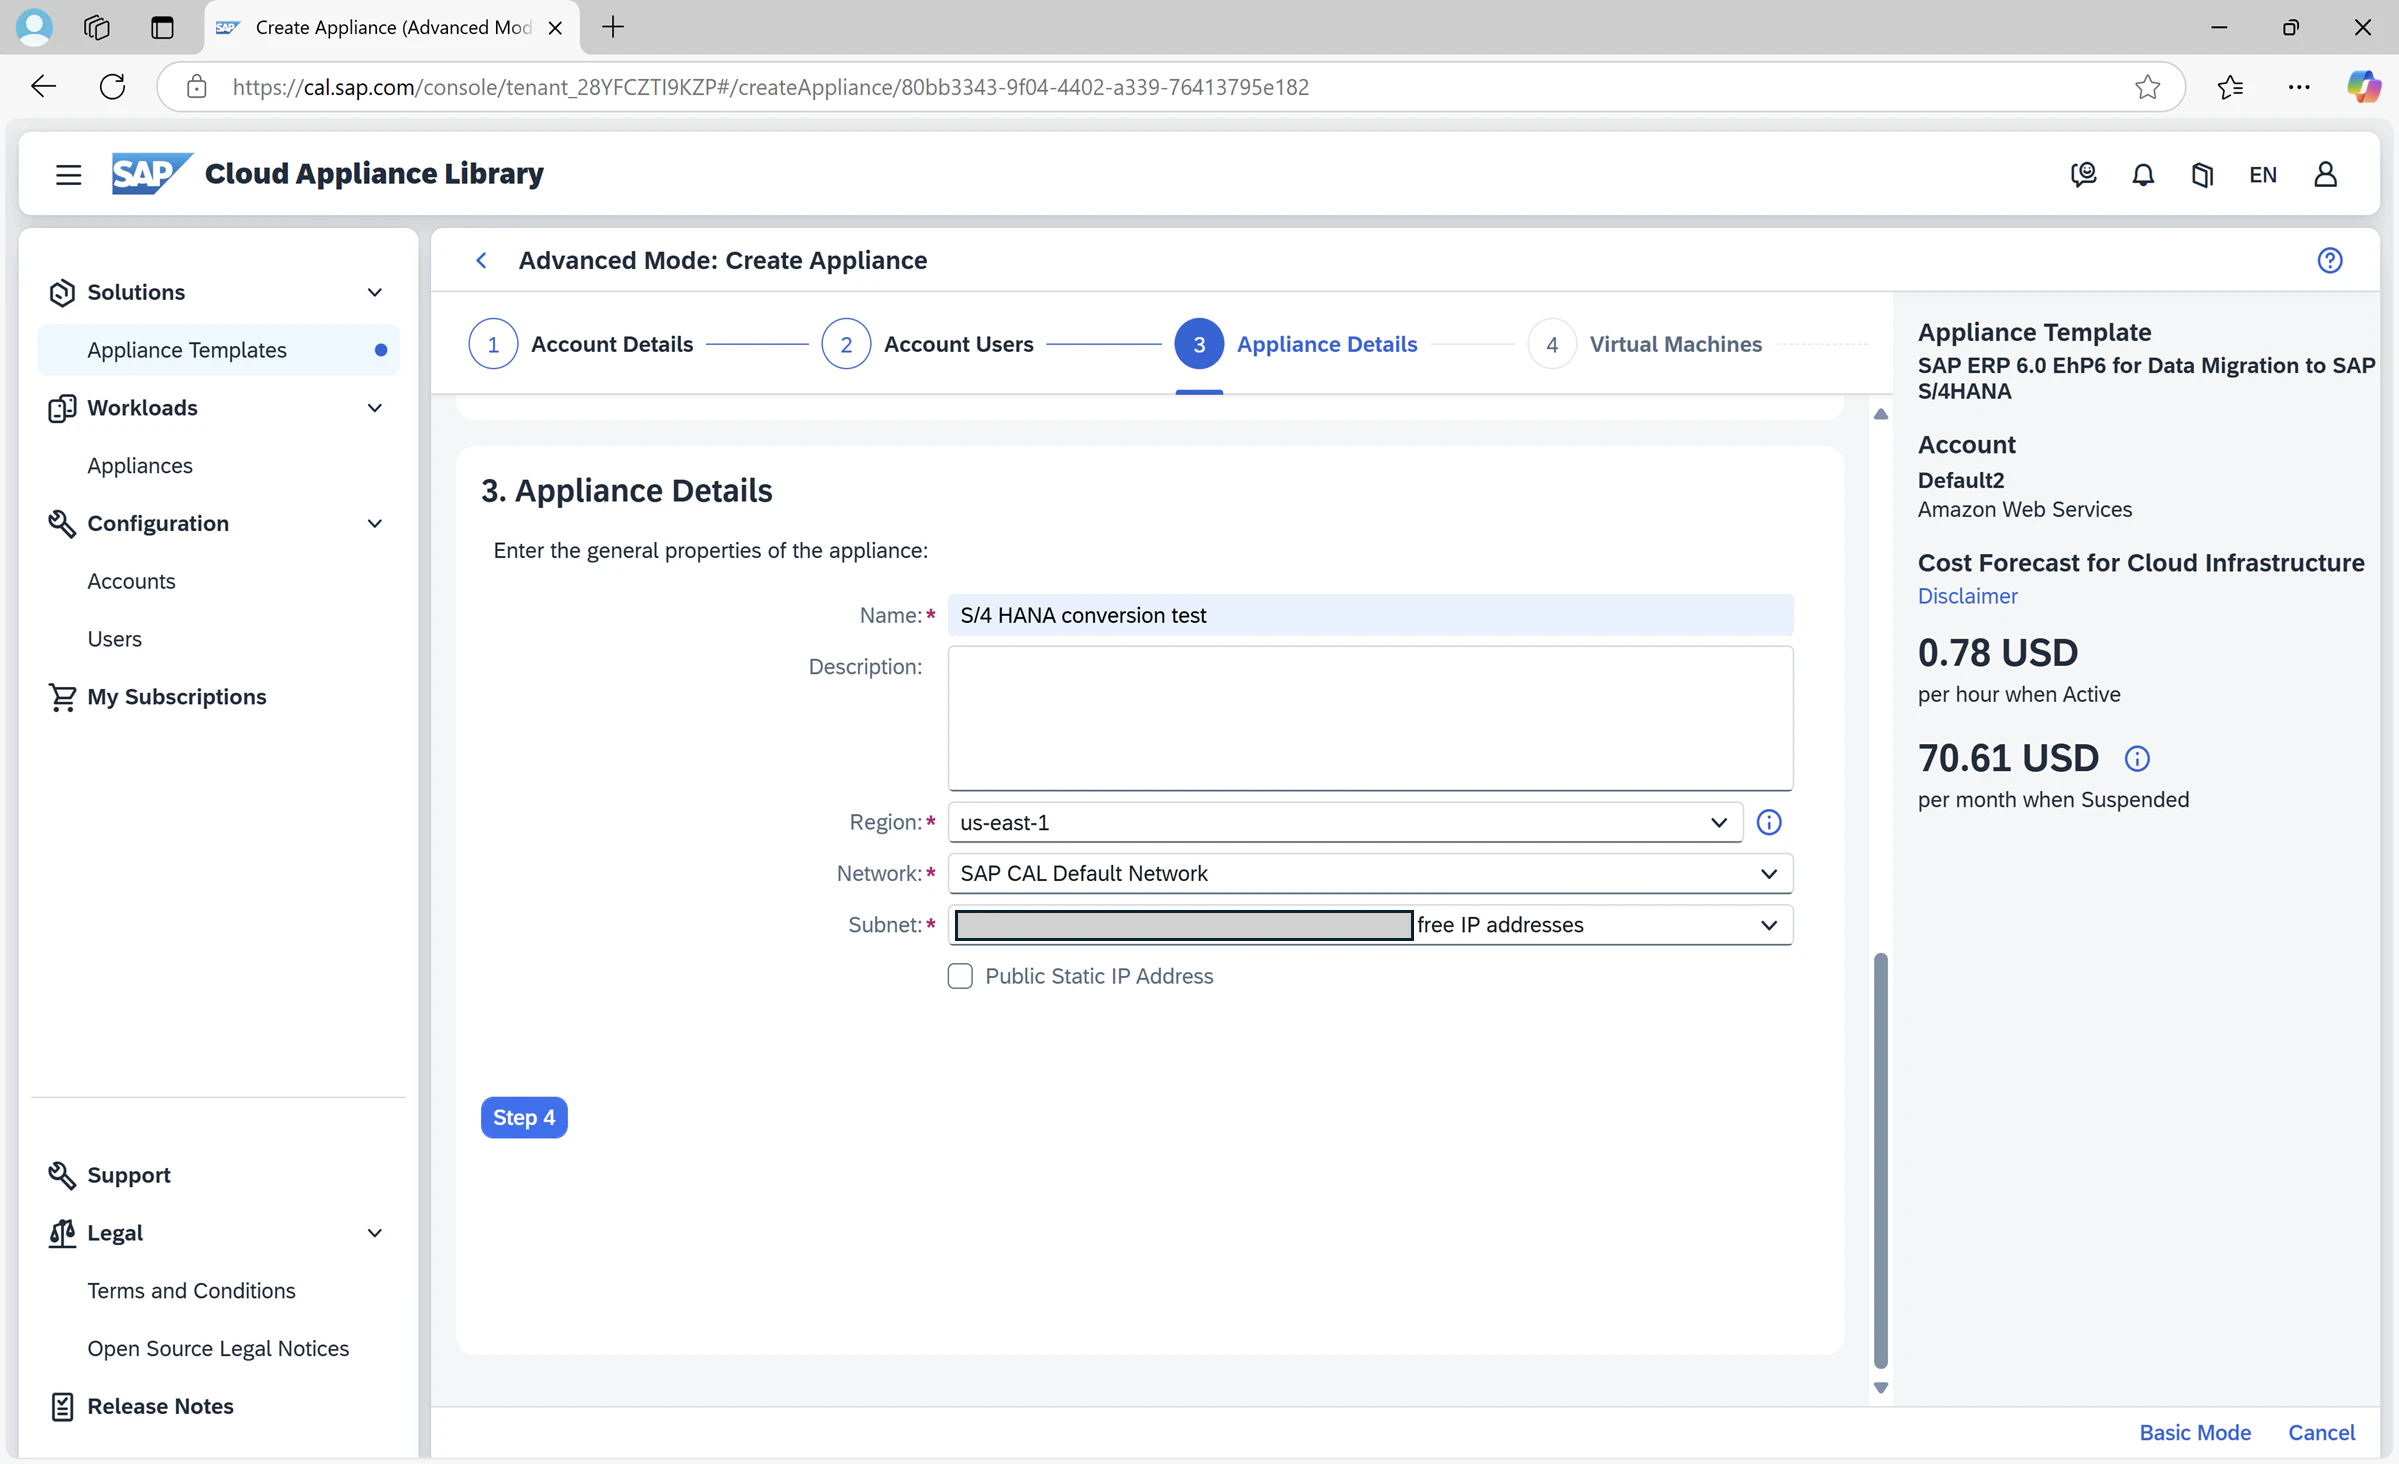
Task: Open a new browser tab
Action: coord(613,27)
